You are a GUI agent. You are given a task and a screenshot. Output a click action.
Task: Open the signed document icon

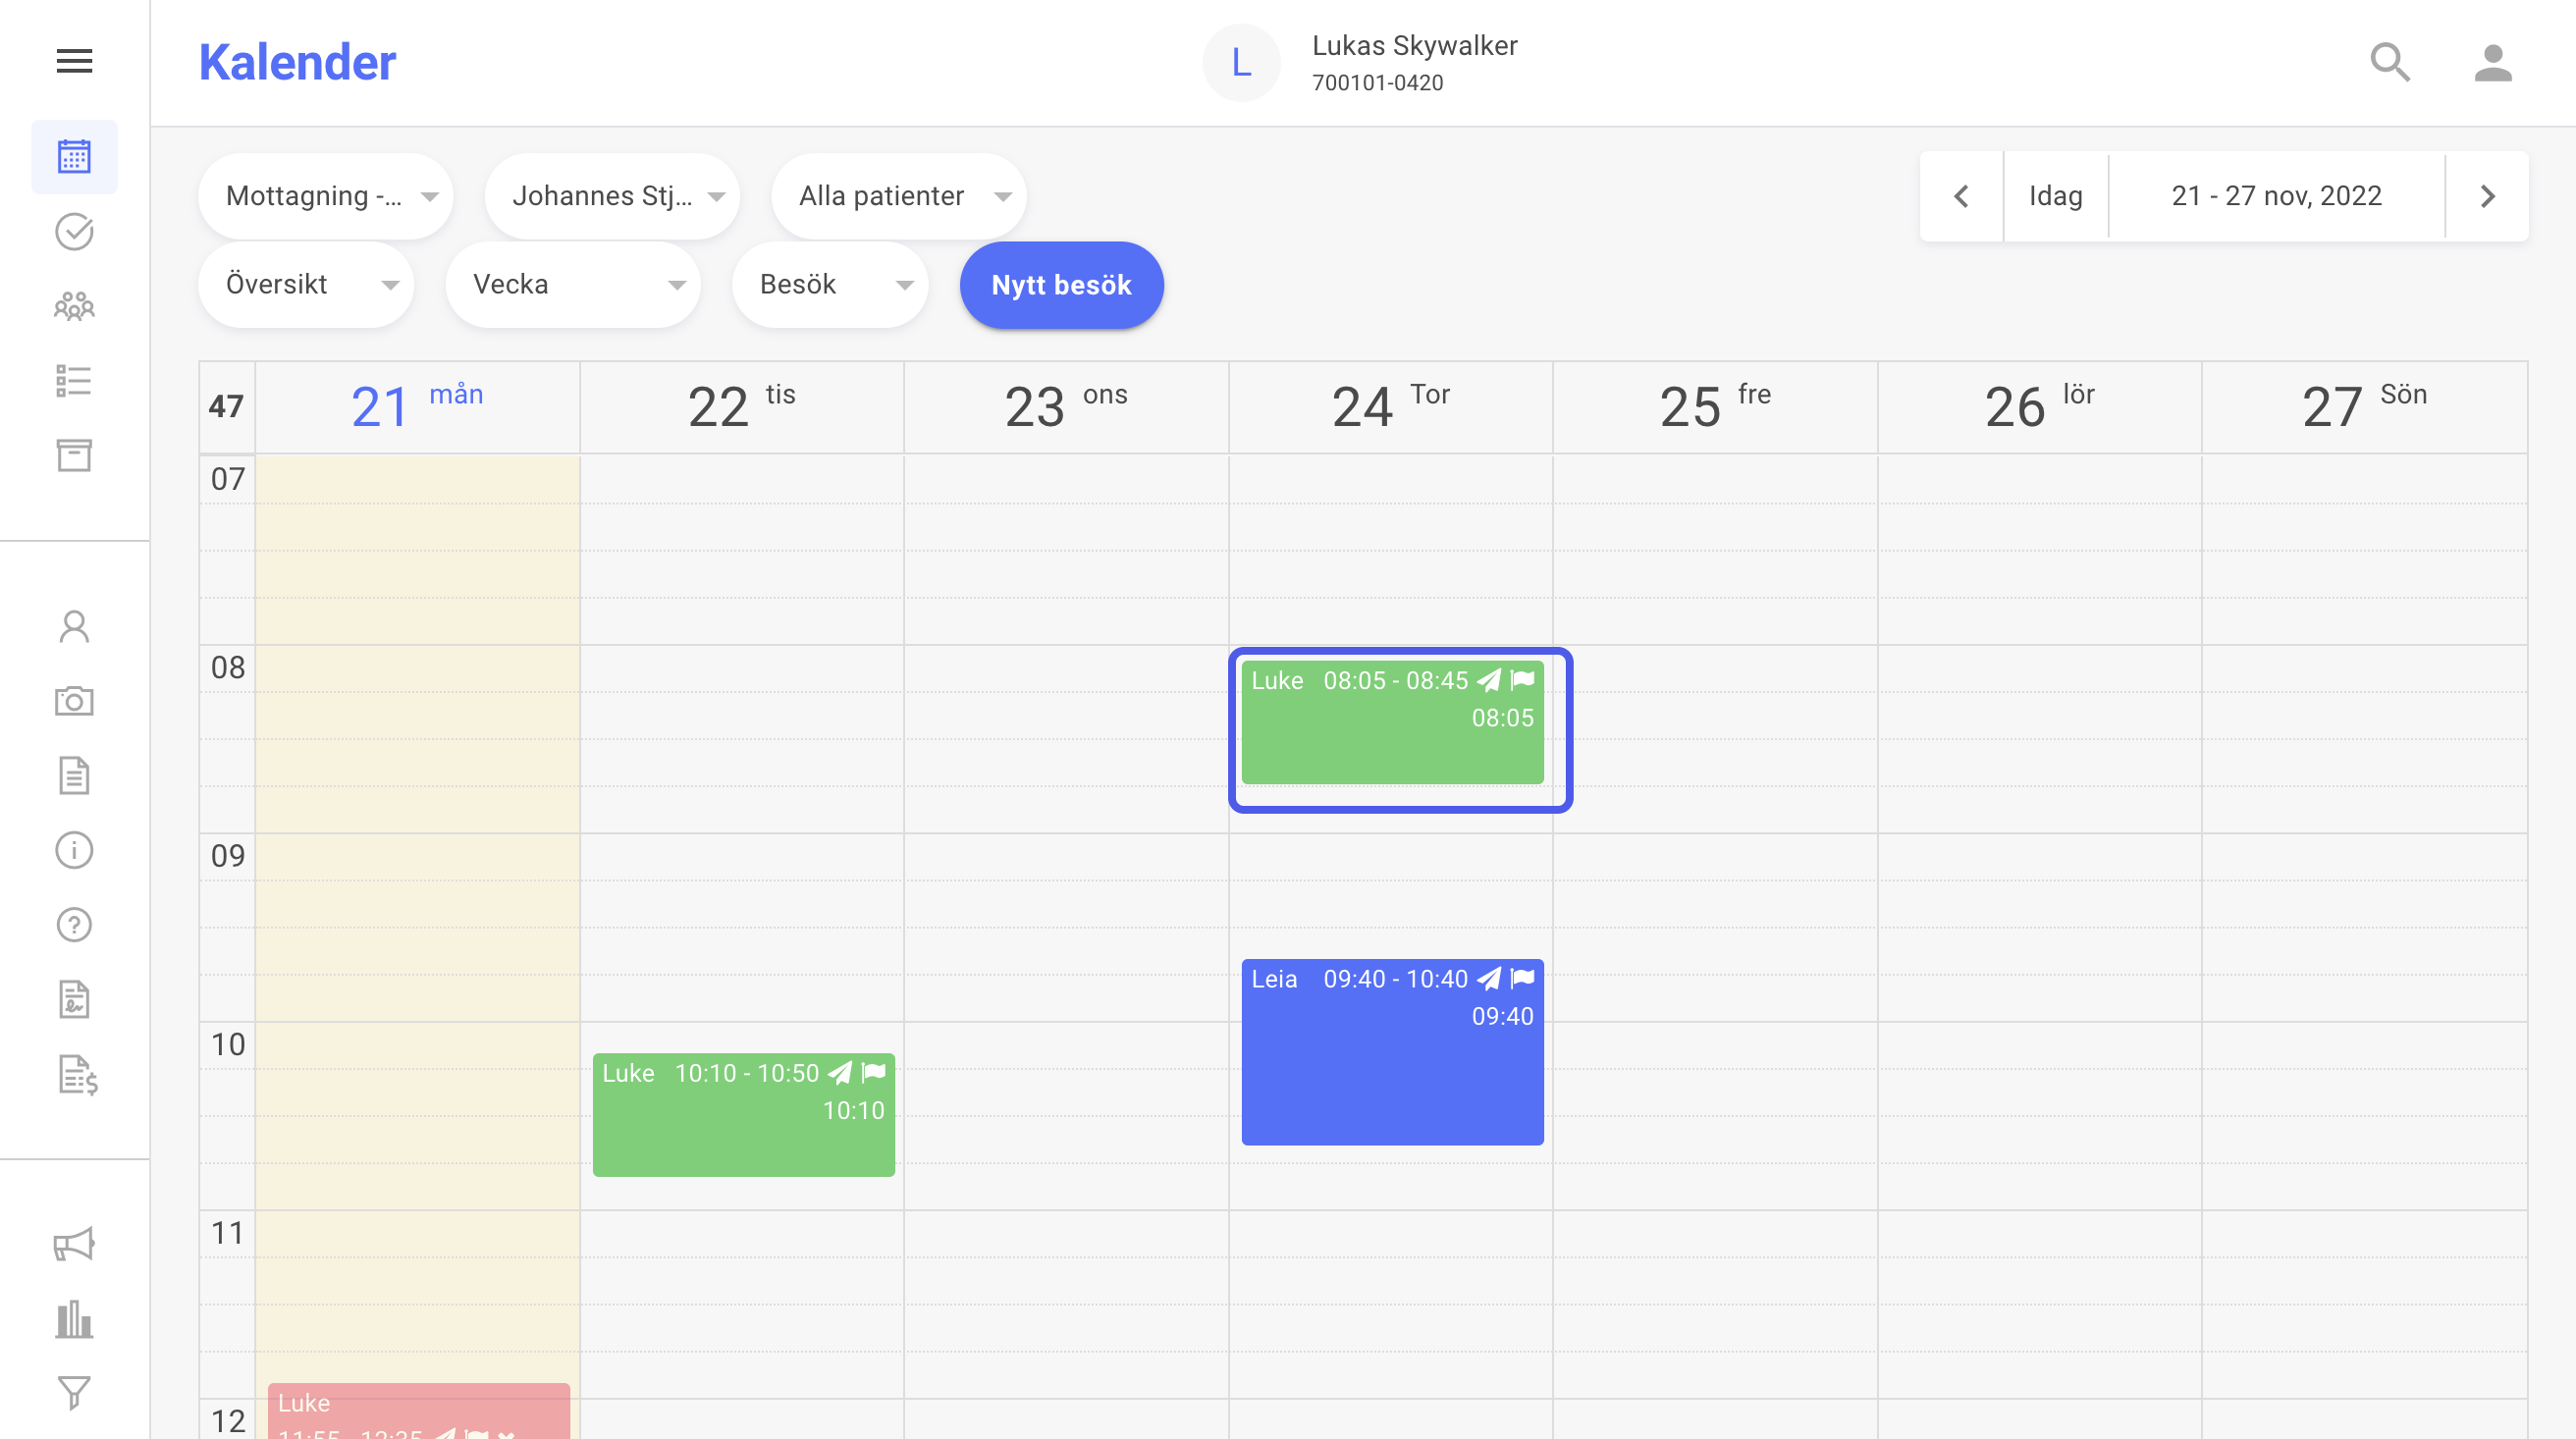pos(74,1000)
